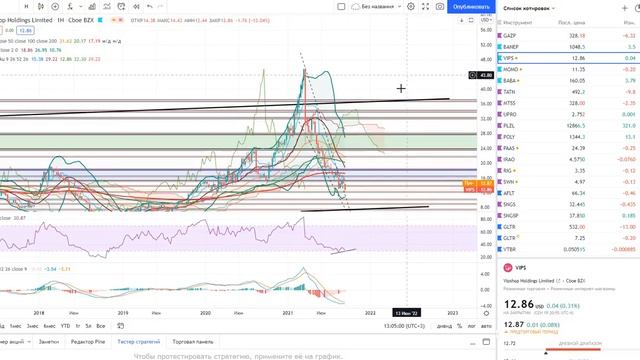Open the Trading Panel tab

click(193, 342)
